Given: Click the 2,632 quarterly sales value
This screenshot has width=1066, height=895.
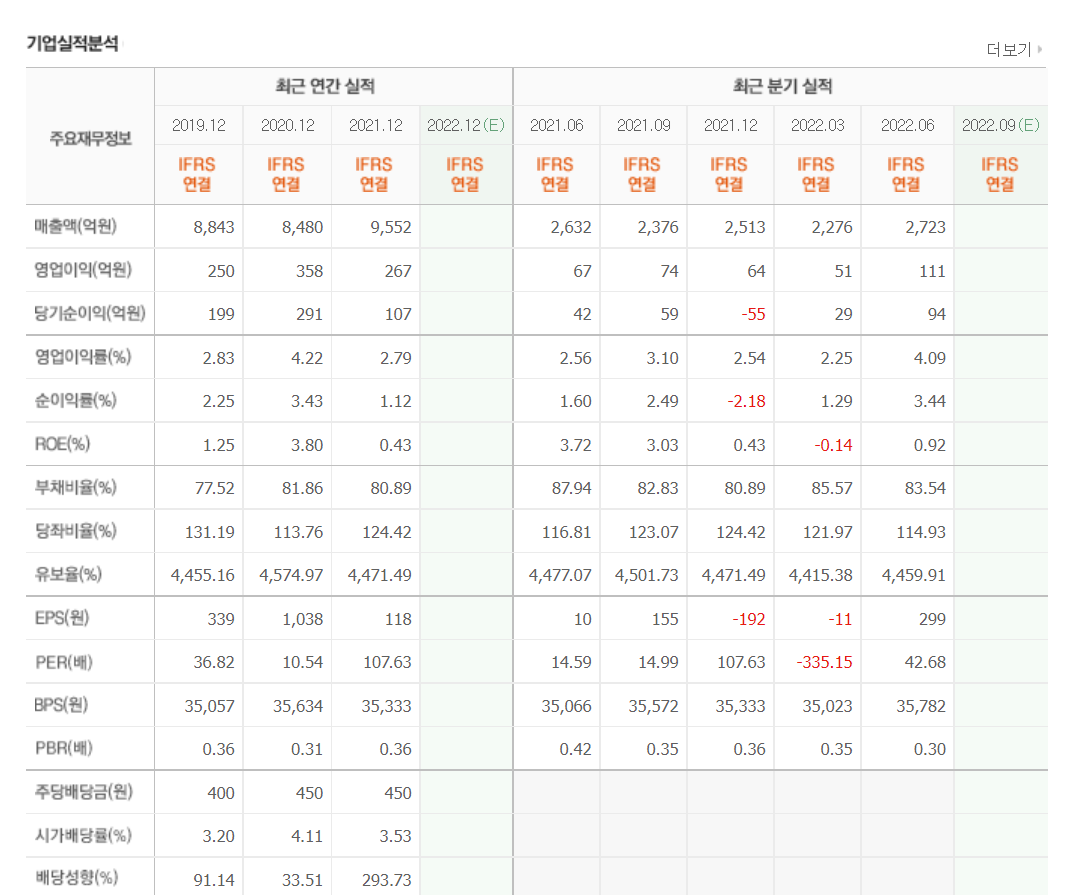Looking at the screenshot, I should (571, 227).
